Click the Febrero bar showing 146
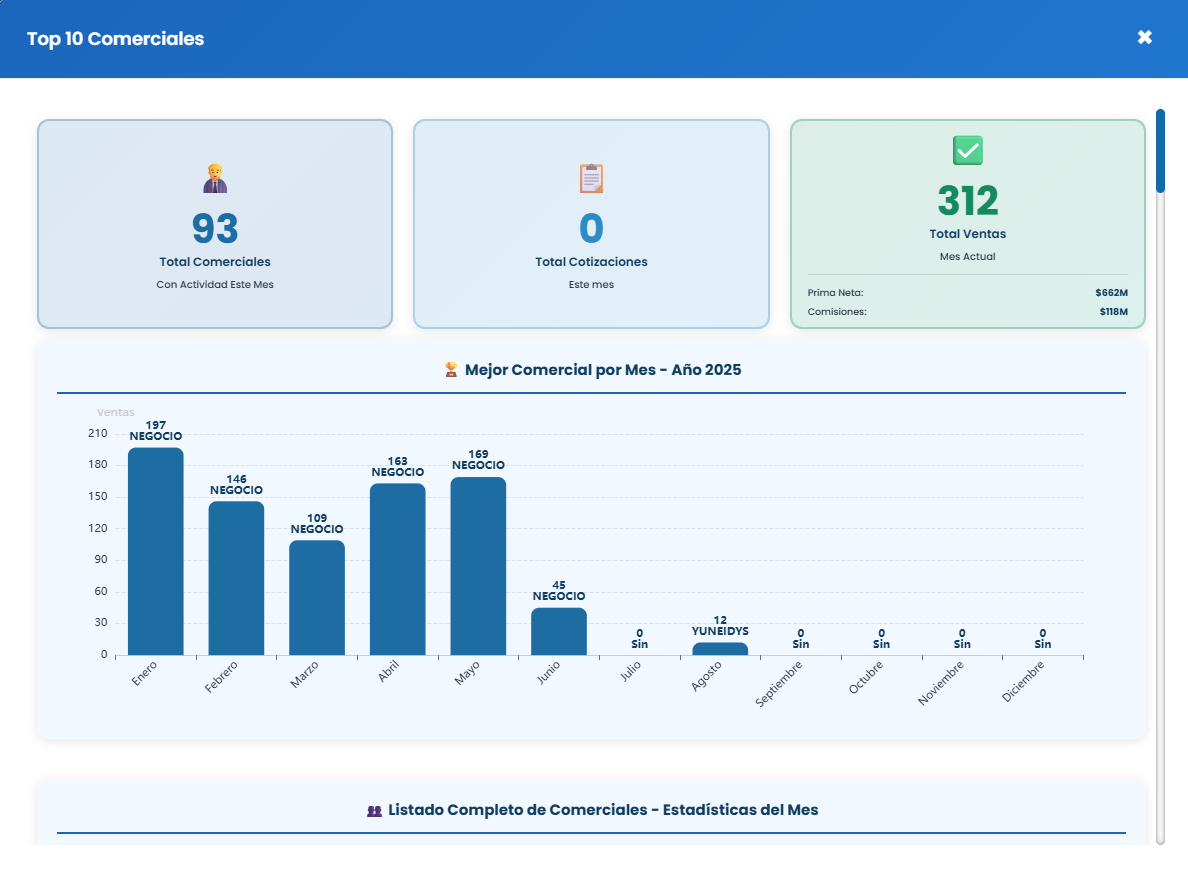1188x871 pixels. coord(236,578)
